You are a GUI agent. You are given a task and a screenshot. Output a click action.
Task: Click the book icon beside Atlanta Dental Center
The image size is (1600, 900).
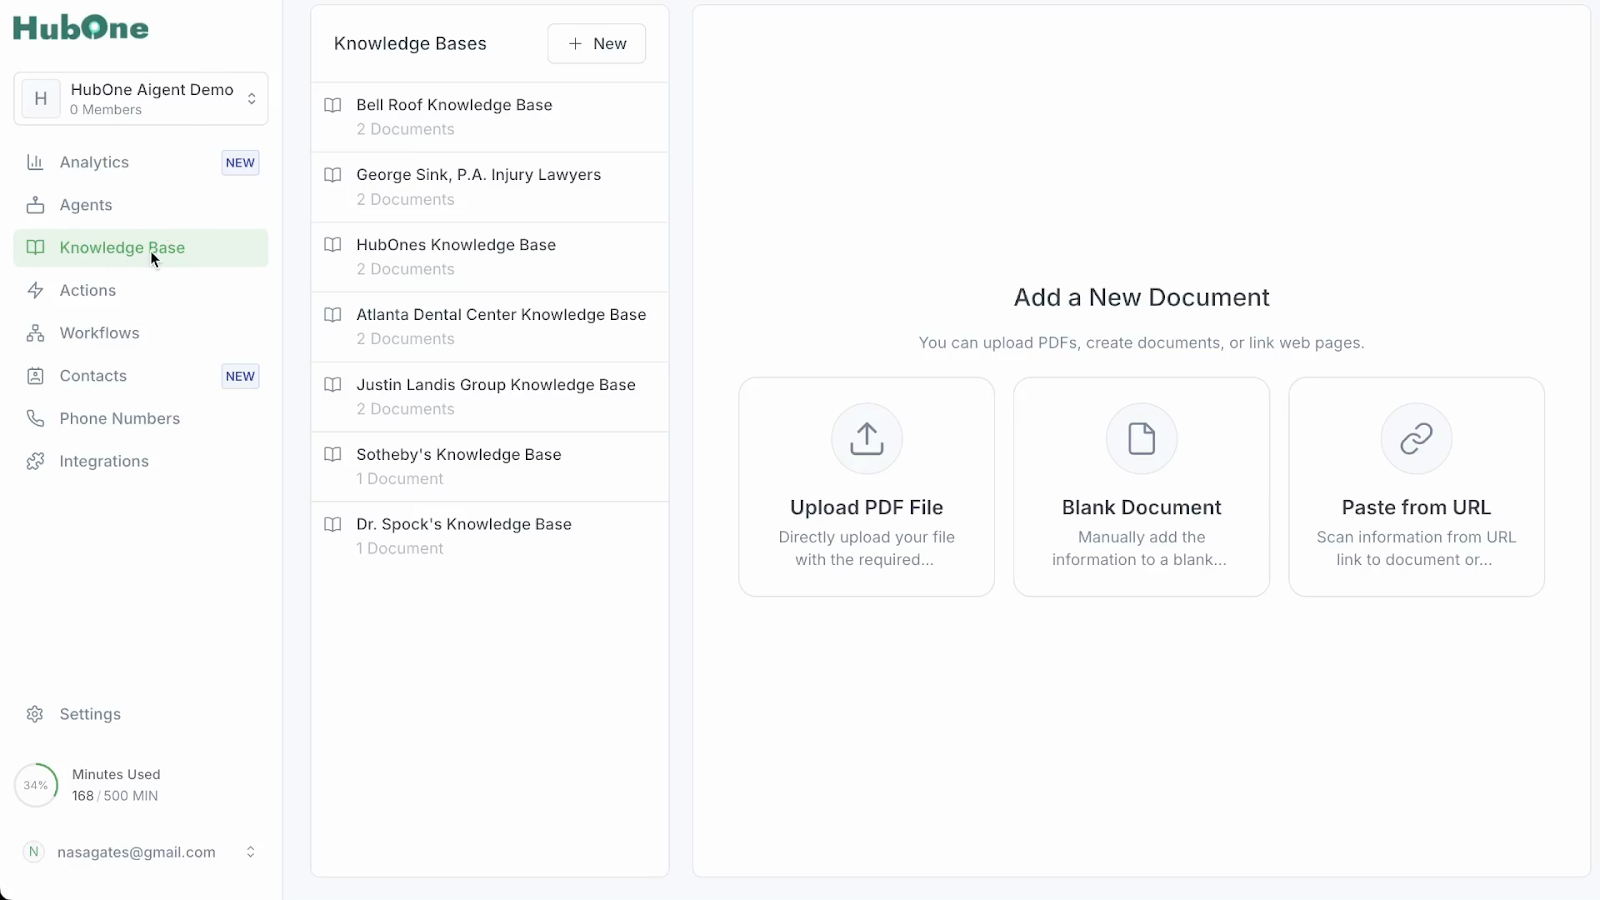coord(333,315)
